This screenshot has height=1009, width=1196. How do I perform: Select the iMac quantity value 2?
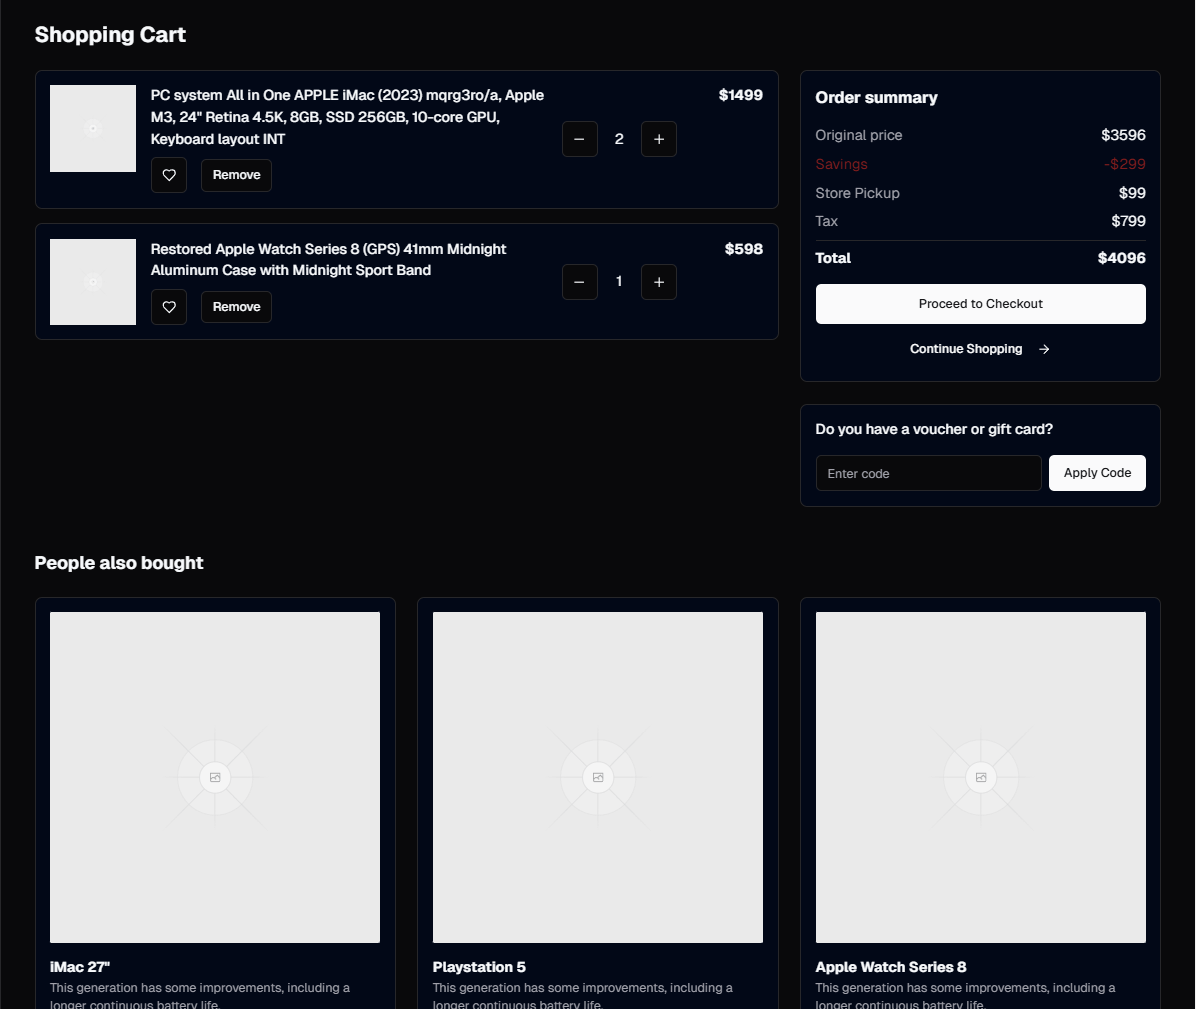[619, 139]
